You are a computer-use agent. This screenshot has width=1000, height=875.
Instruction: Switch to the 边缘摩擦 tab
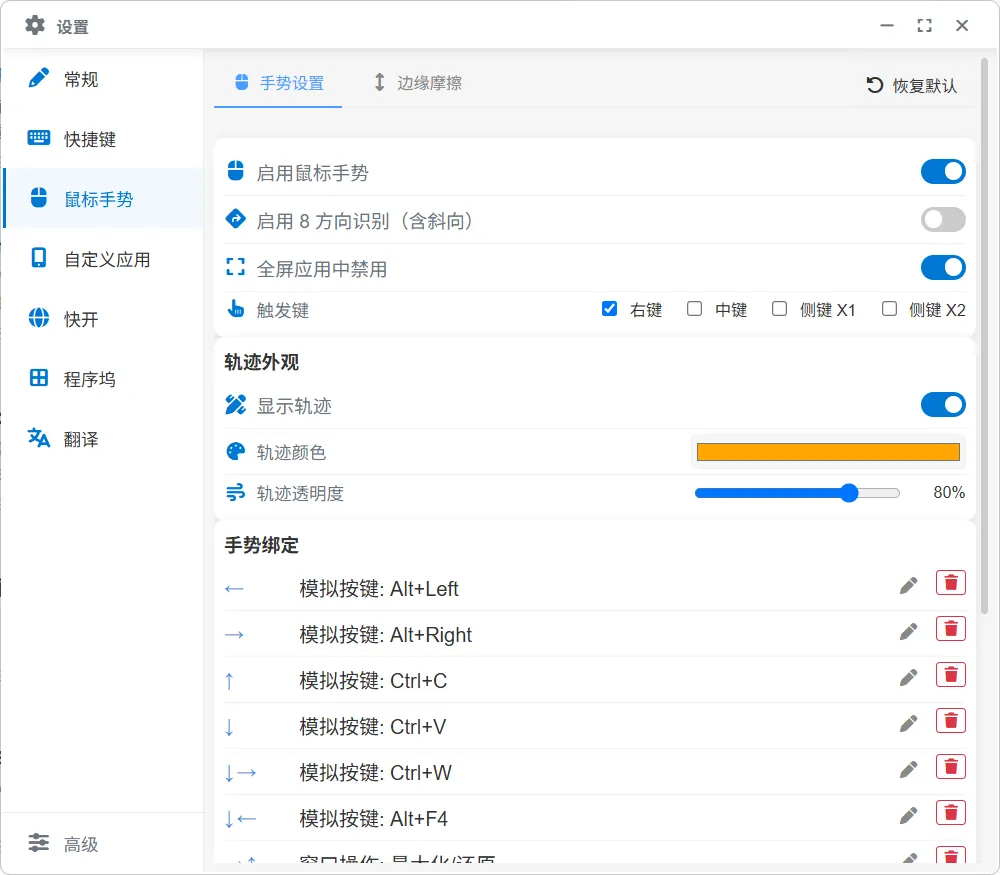pyautogui.click(x=417, y=83)
